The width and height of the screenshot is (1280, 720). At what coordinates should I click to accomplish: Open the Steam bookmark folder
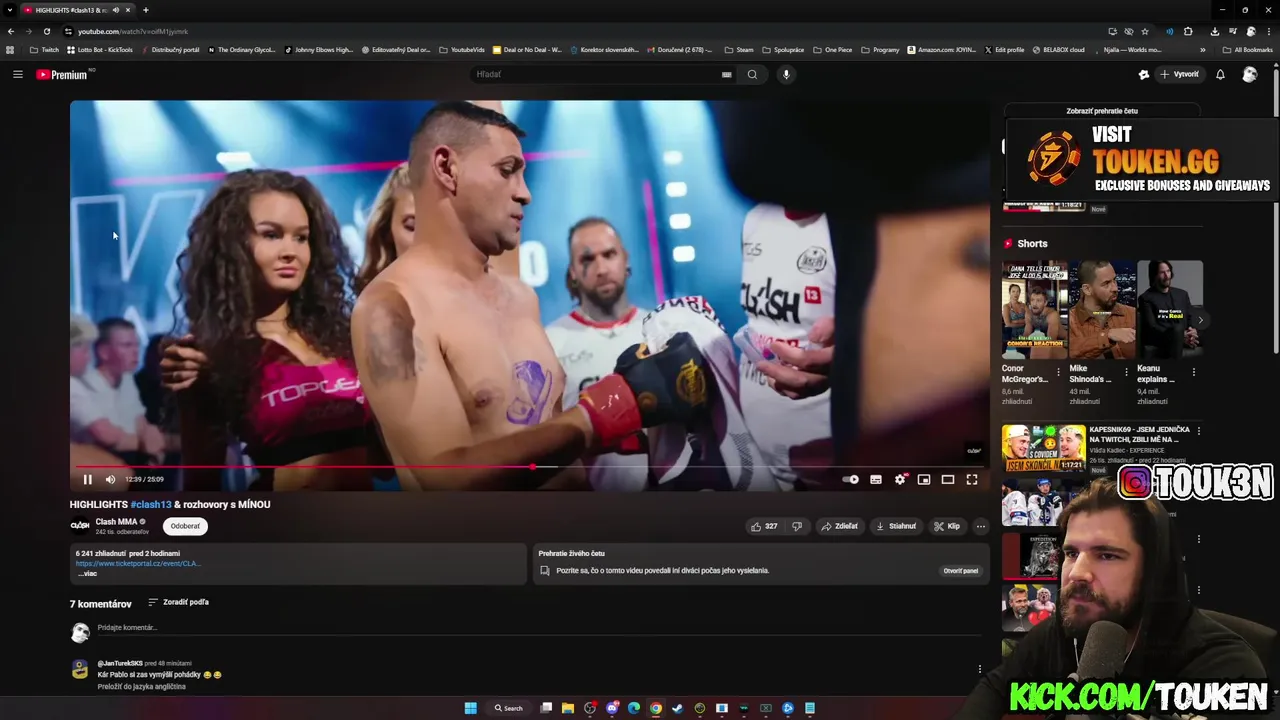point(739,49)
